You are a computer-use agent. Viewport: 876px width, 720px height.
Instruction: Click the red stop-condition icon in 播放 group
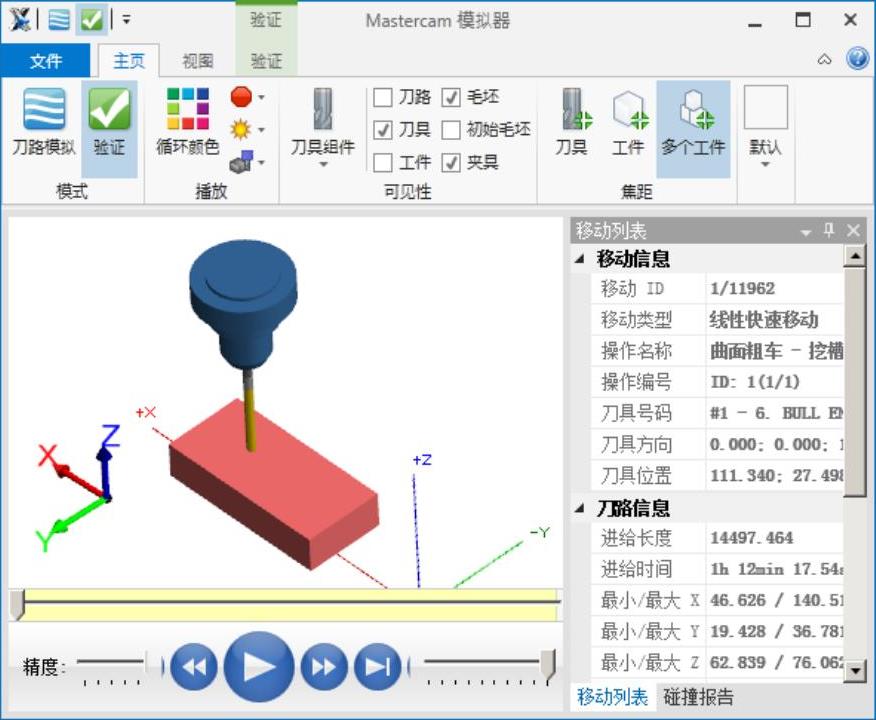[x=241, y=97]
